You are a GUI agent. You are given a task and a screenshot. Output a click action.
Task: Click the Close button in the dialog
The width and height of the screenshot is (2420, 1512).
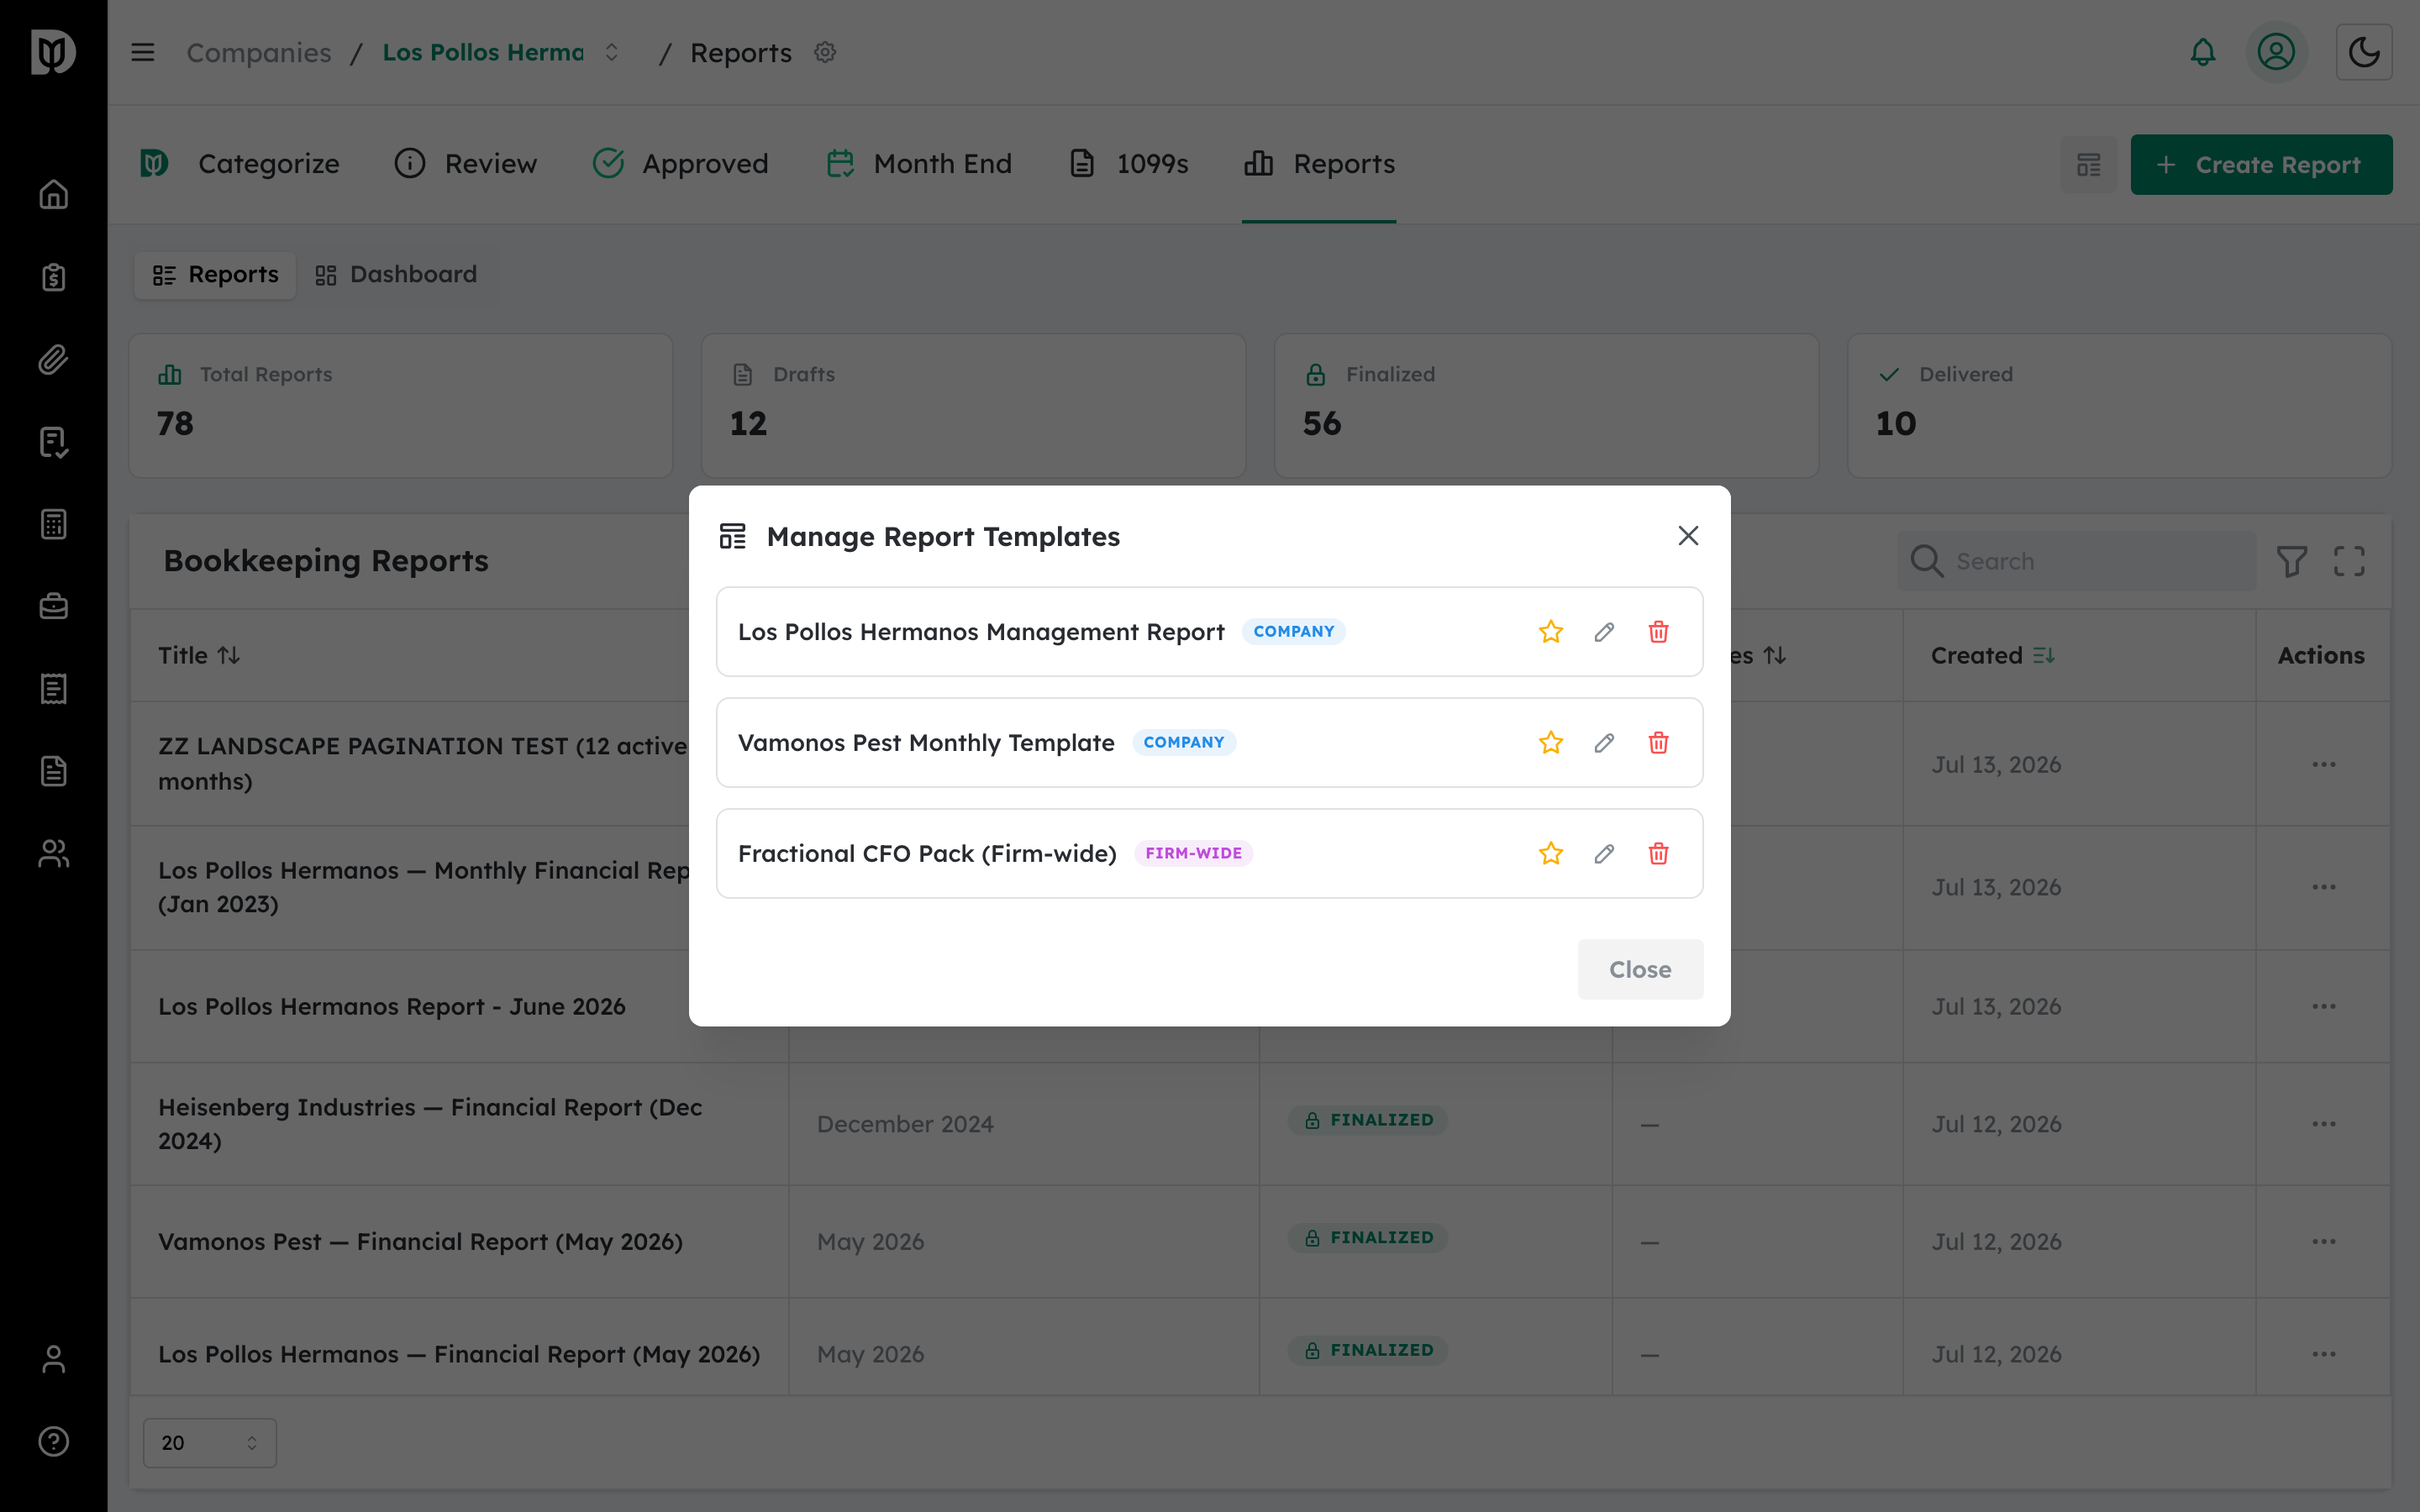[x=1640, y=969]
